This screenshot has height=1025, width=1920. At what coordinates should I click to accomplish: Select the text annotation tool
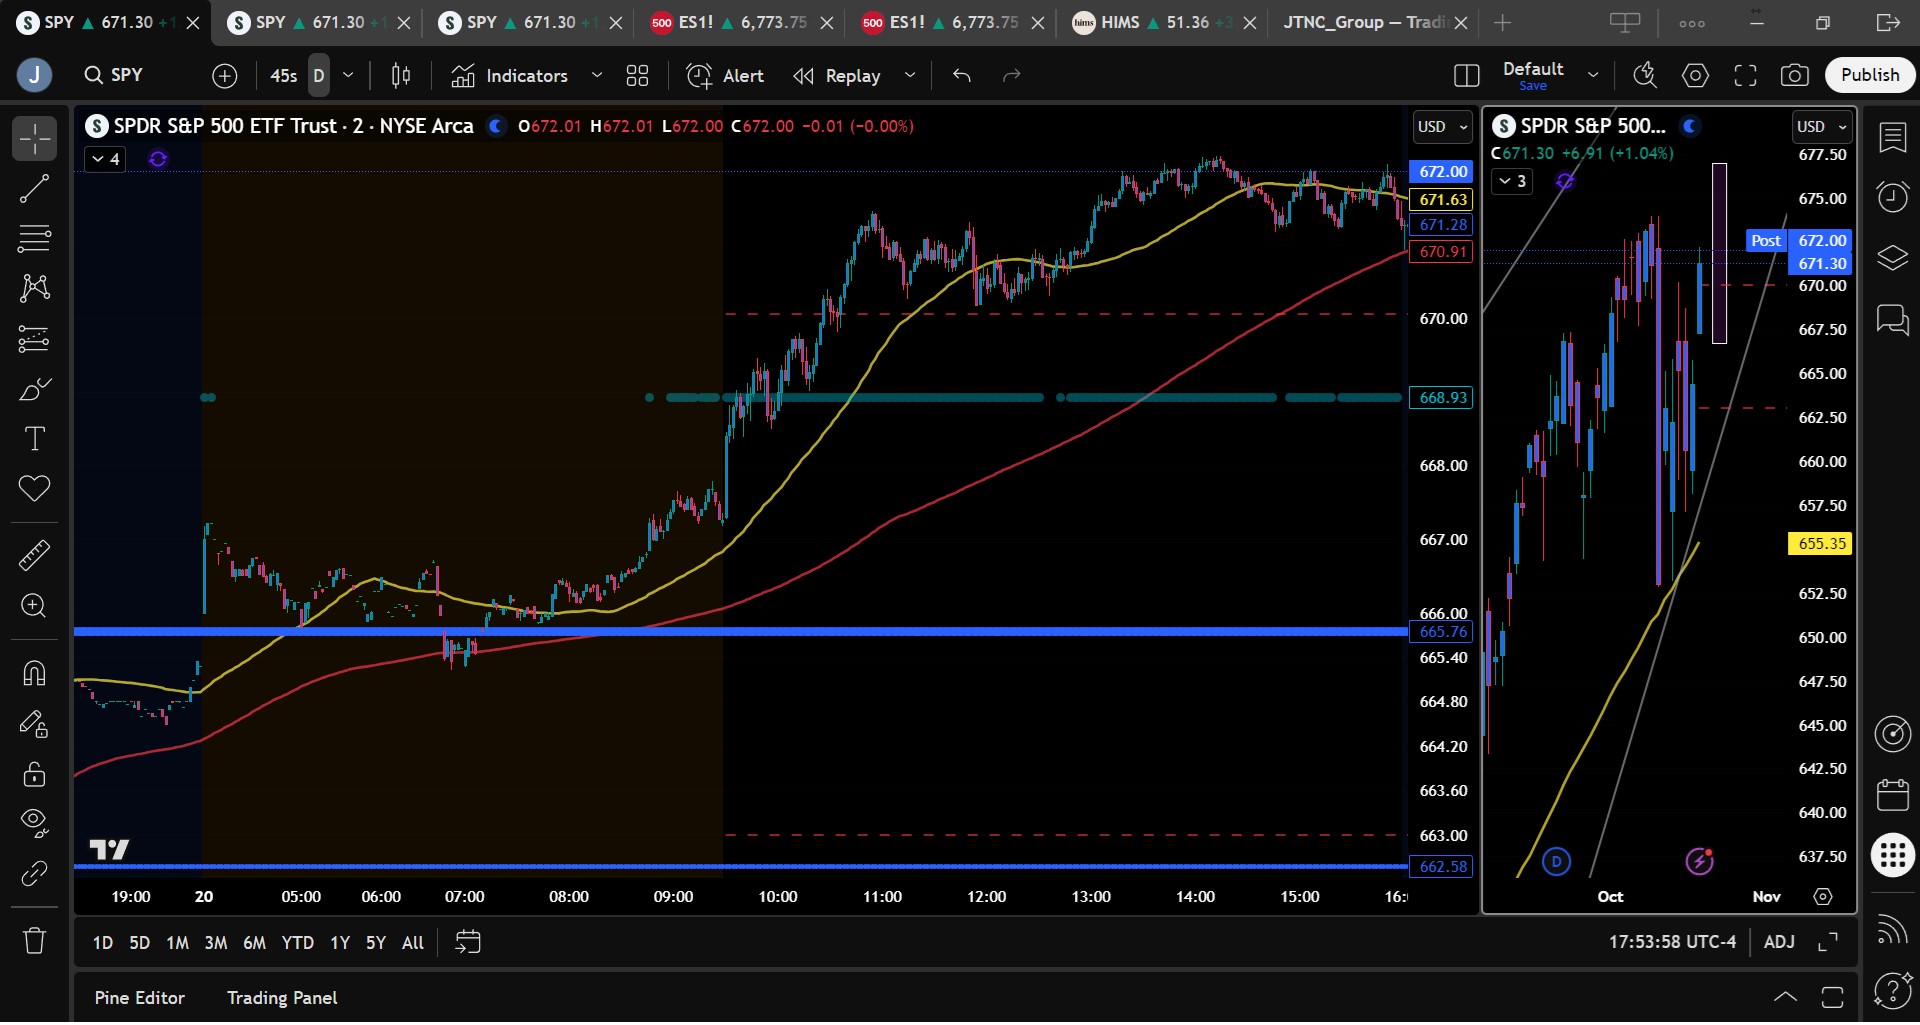pyautogui.click(x=34, y=439)
